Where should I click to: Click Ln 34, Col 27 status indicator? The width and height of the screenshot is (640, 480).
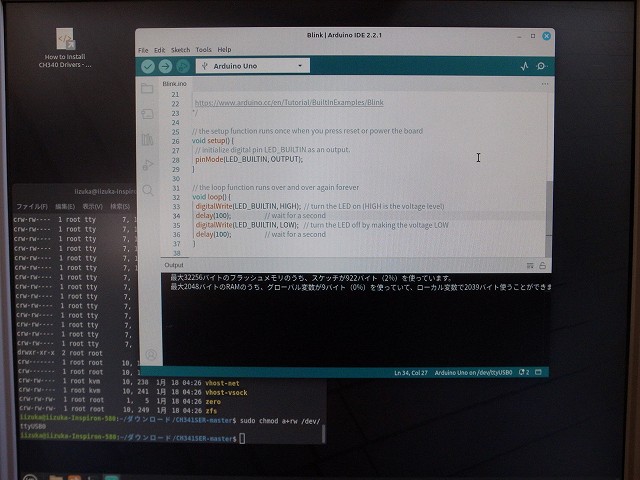click(411, 373)
